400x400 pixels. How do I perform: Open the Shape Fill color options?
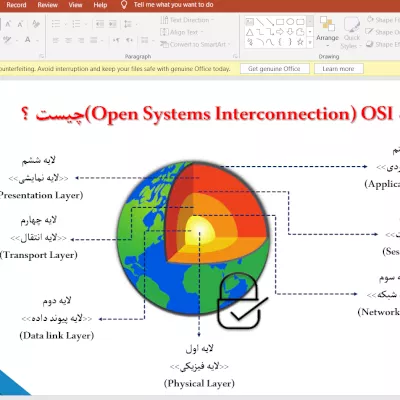coord(383,20)
